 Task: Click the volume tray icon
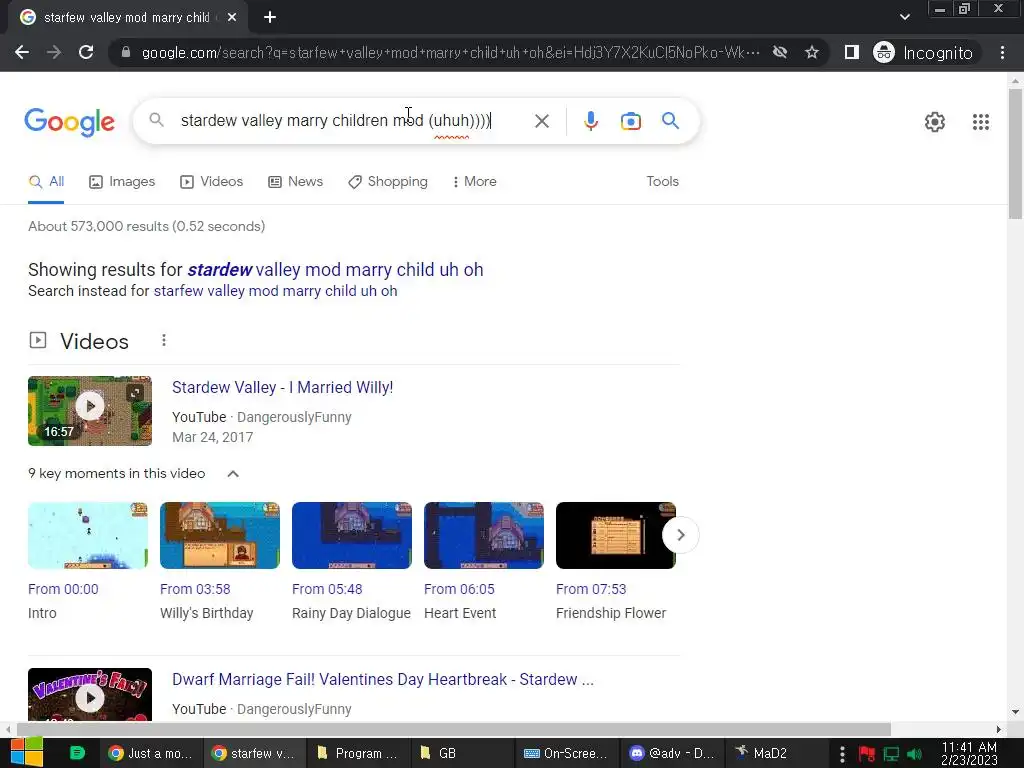click(x=914, y=754)
